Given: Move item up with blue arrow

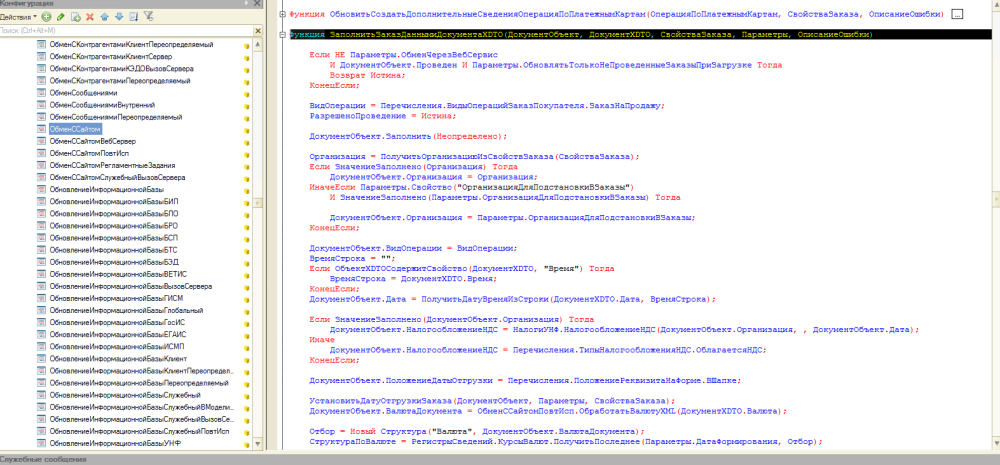Looking at the screenshot, I should click(106, 17).
